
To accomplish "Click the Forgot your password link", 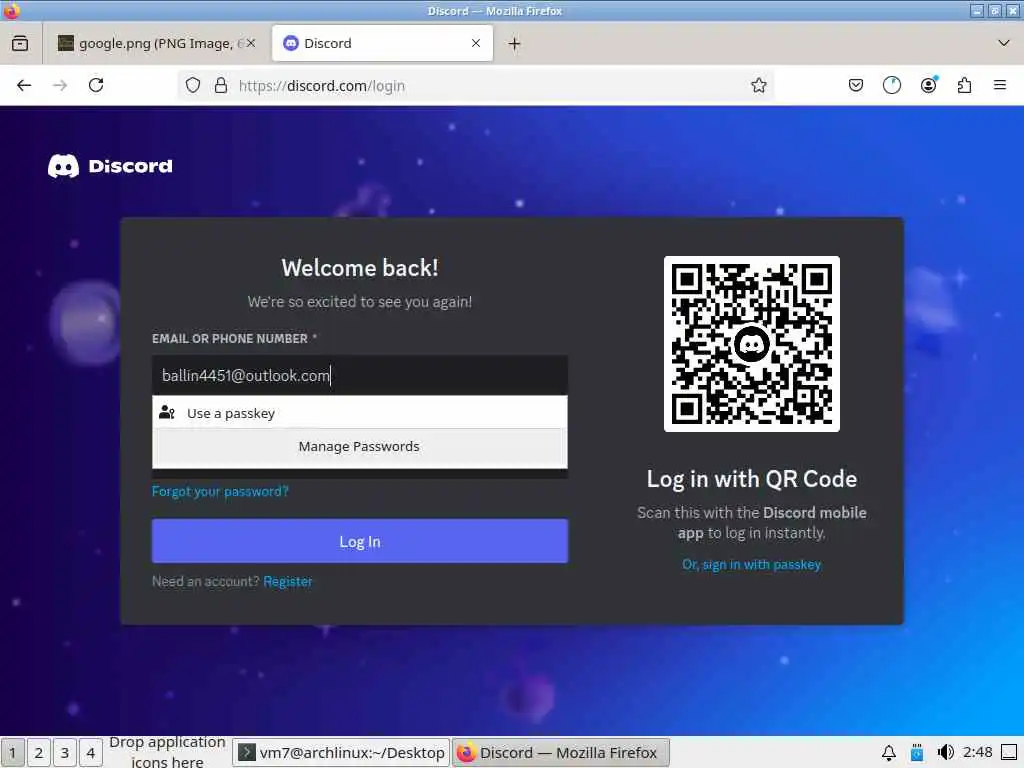I will tap(220, 491).
